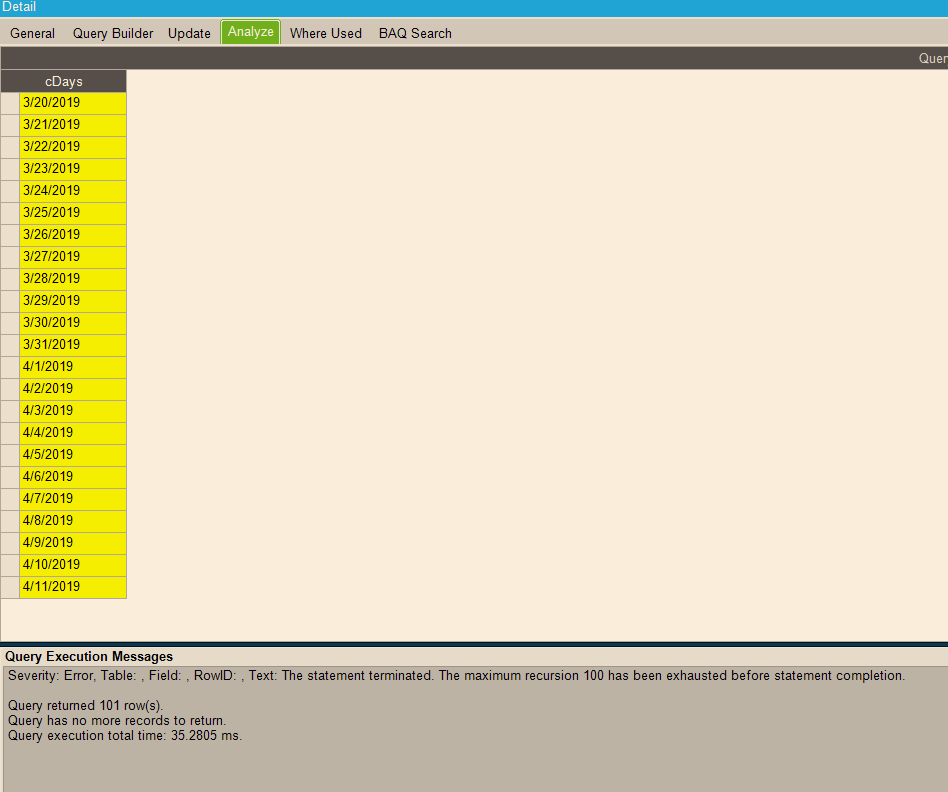This screenshot has height=792, width=948.
Task: Select the 3/30/2019 cell
Action: 73,323
